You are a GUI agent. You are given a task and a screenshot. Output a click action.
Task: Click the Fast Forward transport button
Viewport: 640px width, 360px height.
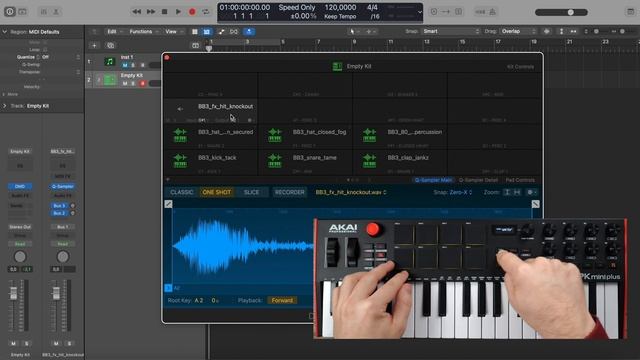tap(151, 12)
